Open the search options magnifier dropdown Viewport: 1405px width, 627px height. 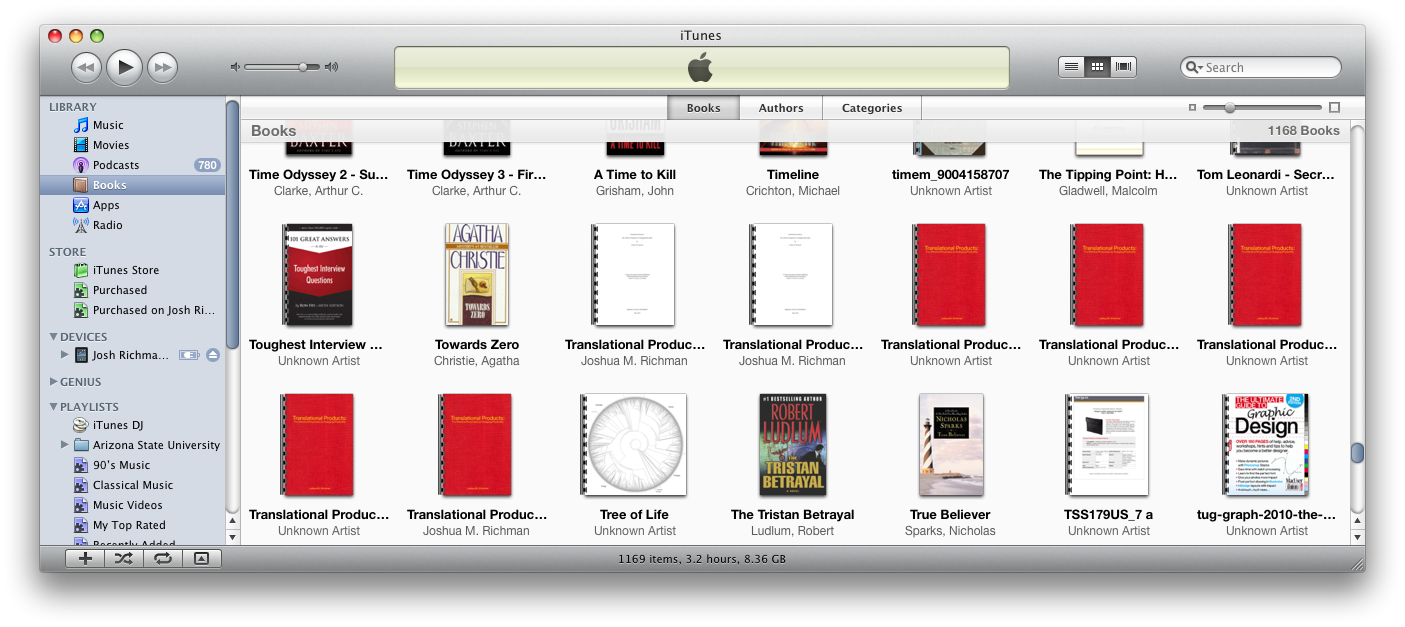[x=1193, y=68]
